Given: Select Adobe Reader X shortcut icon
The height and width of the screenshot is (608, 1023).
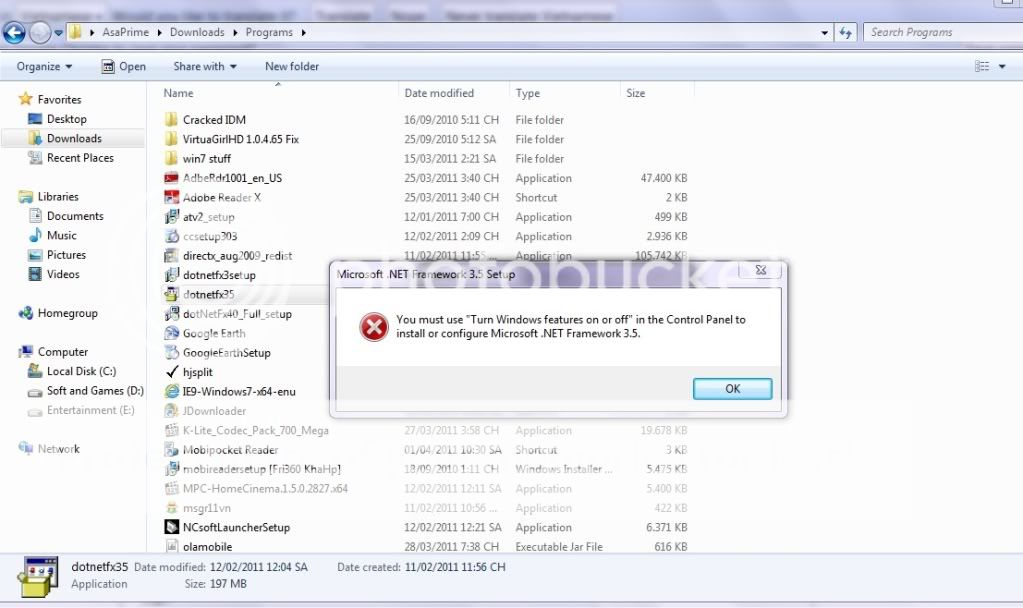Looking at the screenshot, I should (x=171, y=197).
